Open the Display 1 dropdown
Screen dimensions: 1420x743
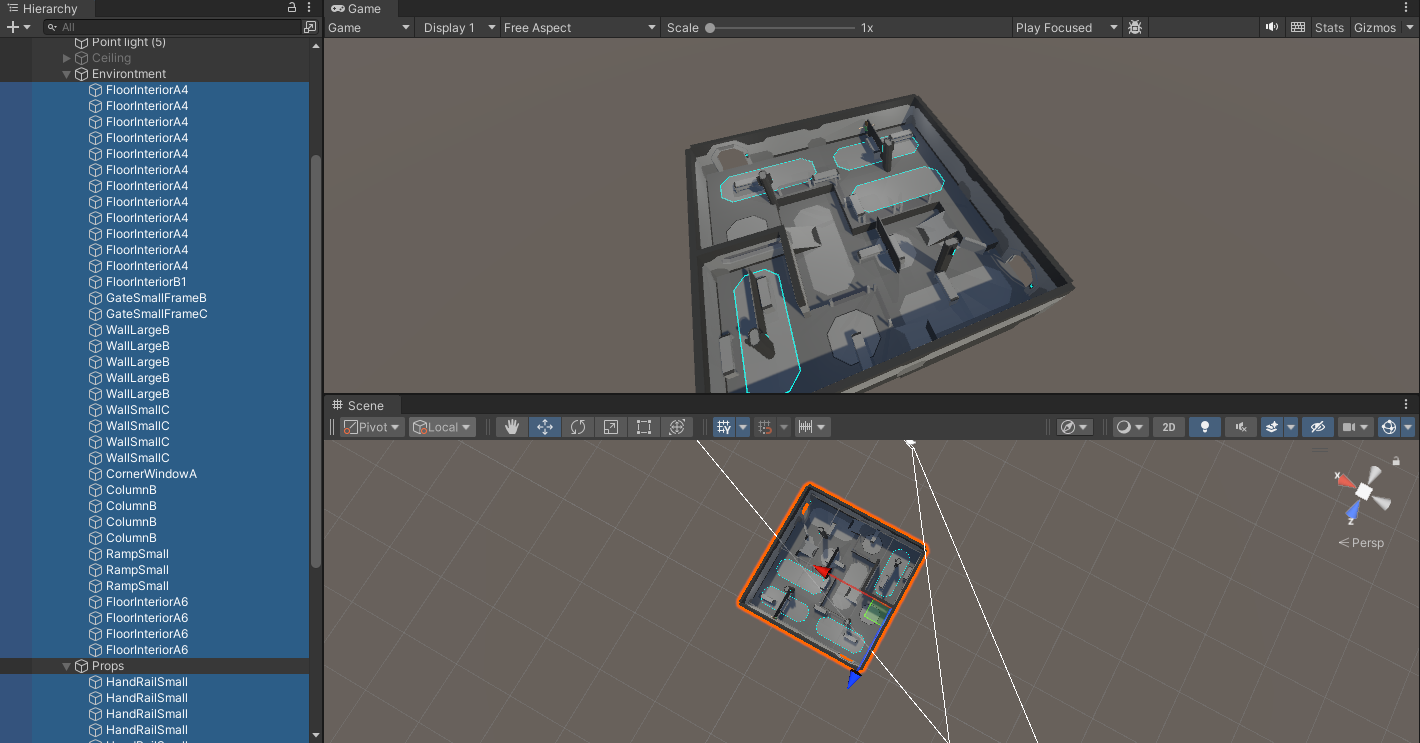coord(458,28)
